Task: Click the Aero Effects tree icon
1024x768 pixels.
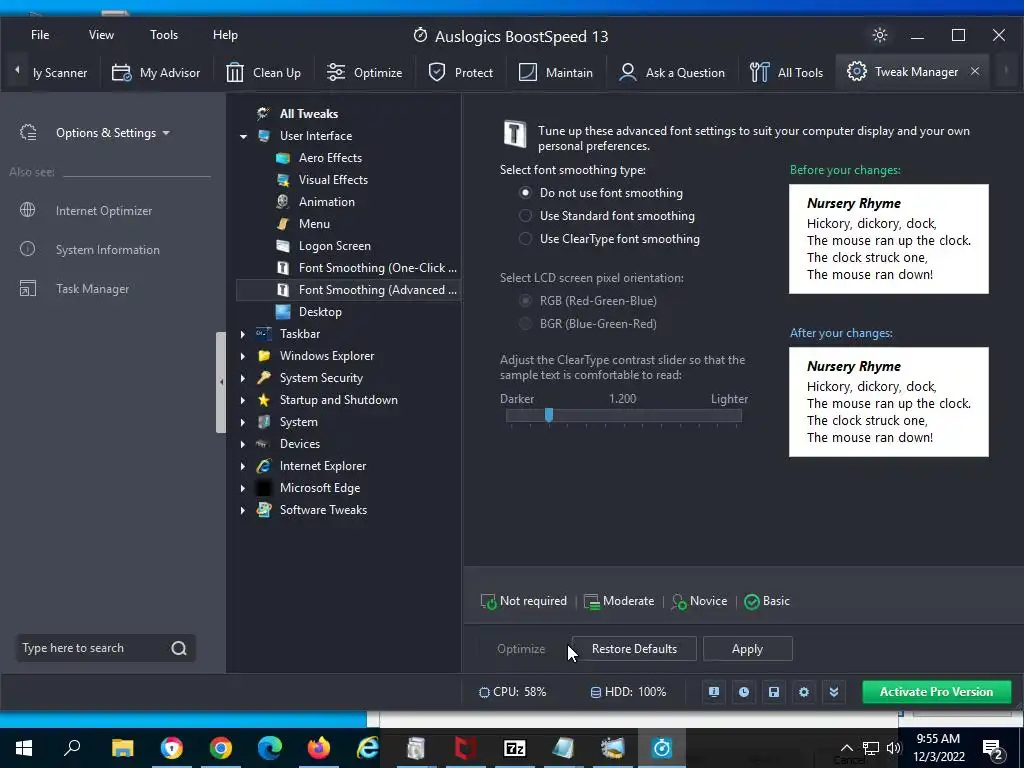Action: [283, 158]
